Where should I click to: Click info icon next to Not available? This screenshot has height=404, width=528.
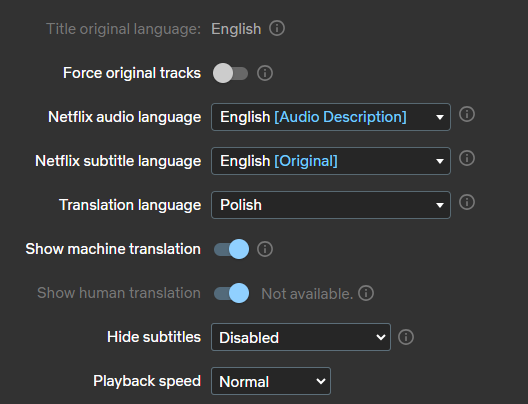(366, 293)
